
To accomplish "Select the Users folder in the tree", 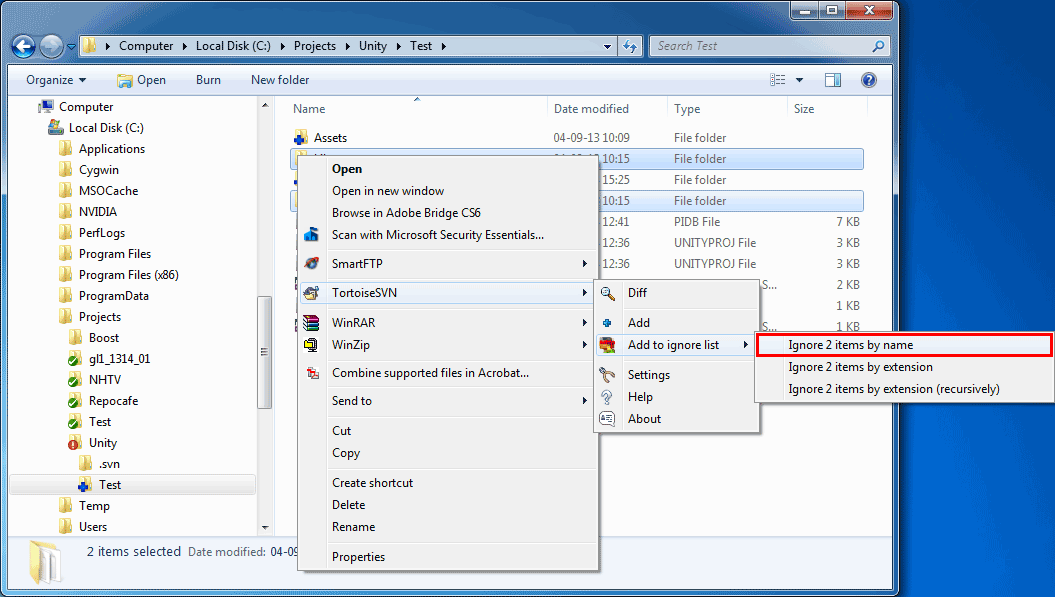I will 92,526.
